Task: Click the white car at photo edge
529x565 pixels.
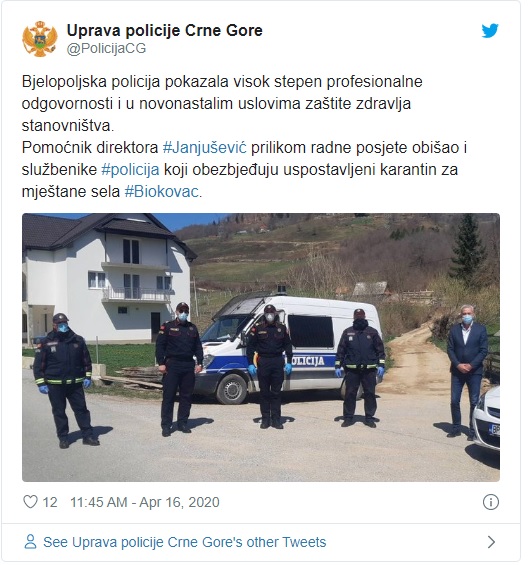Action: pyautogui.click(x=487, y=418)
